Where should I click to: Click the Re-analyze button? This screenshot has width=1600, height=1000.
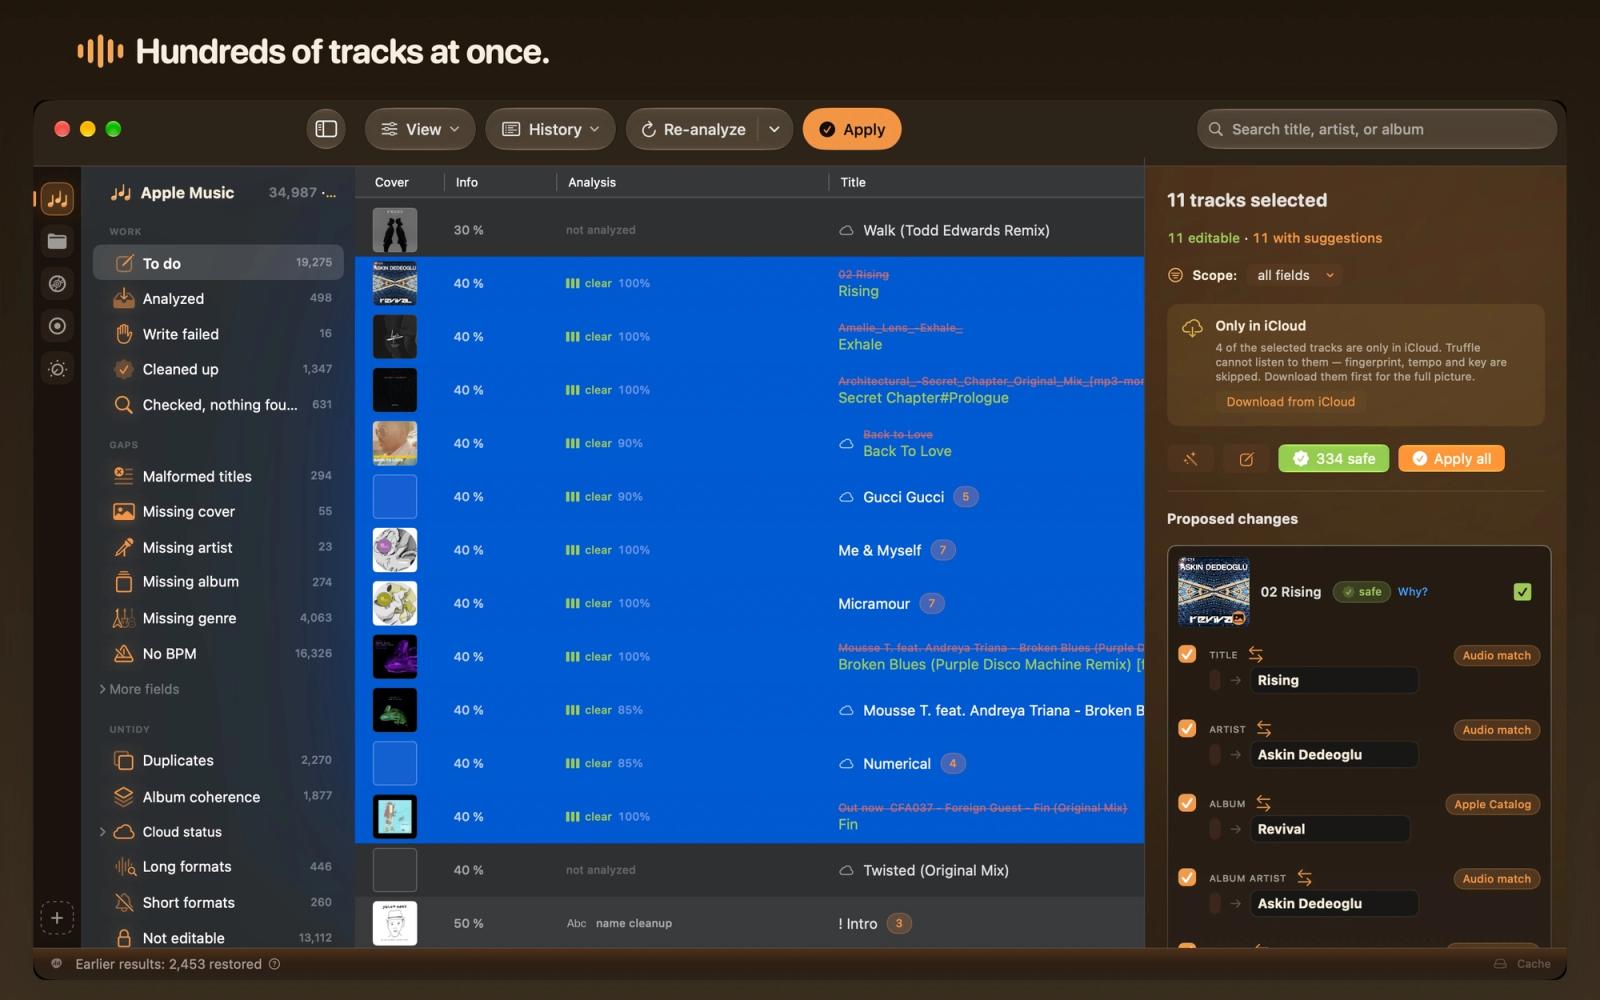[693, 129]
